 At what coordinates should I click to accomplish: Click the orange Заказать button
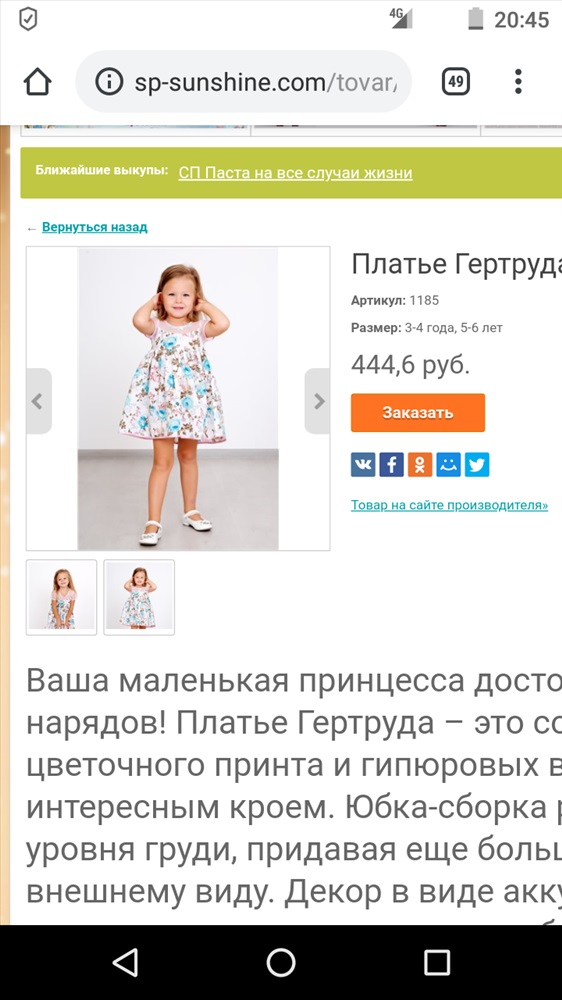pos(418,413)
